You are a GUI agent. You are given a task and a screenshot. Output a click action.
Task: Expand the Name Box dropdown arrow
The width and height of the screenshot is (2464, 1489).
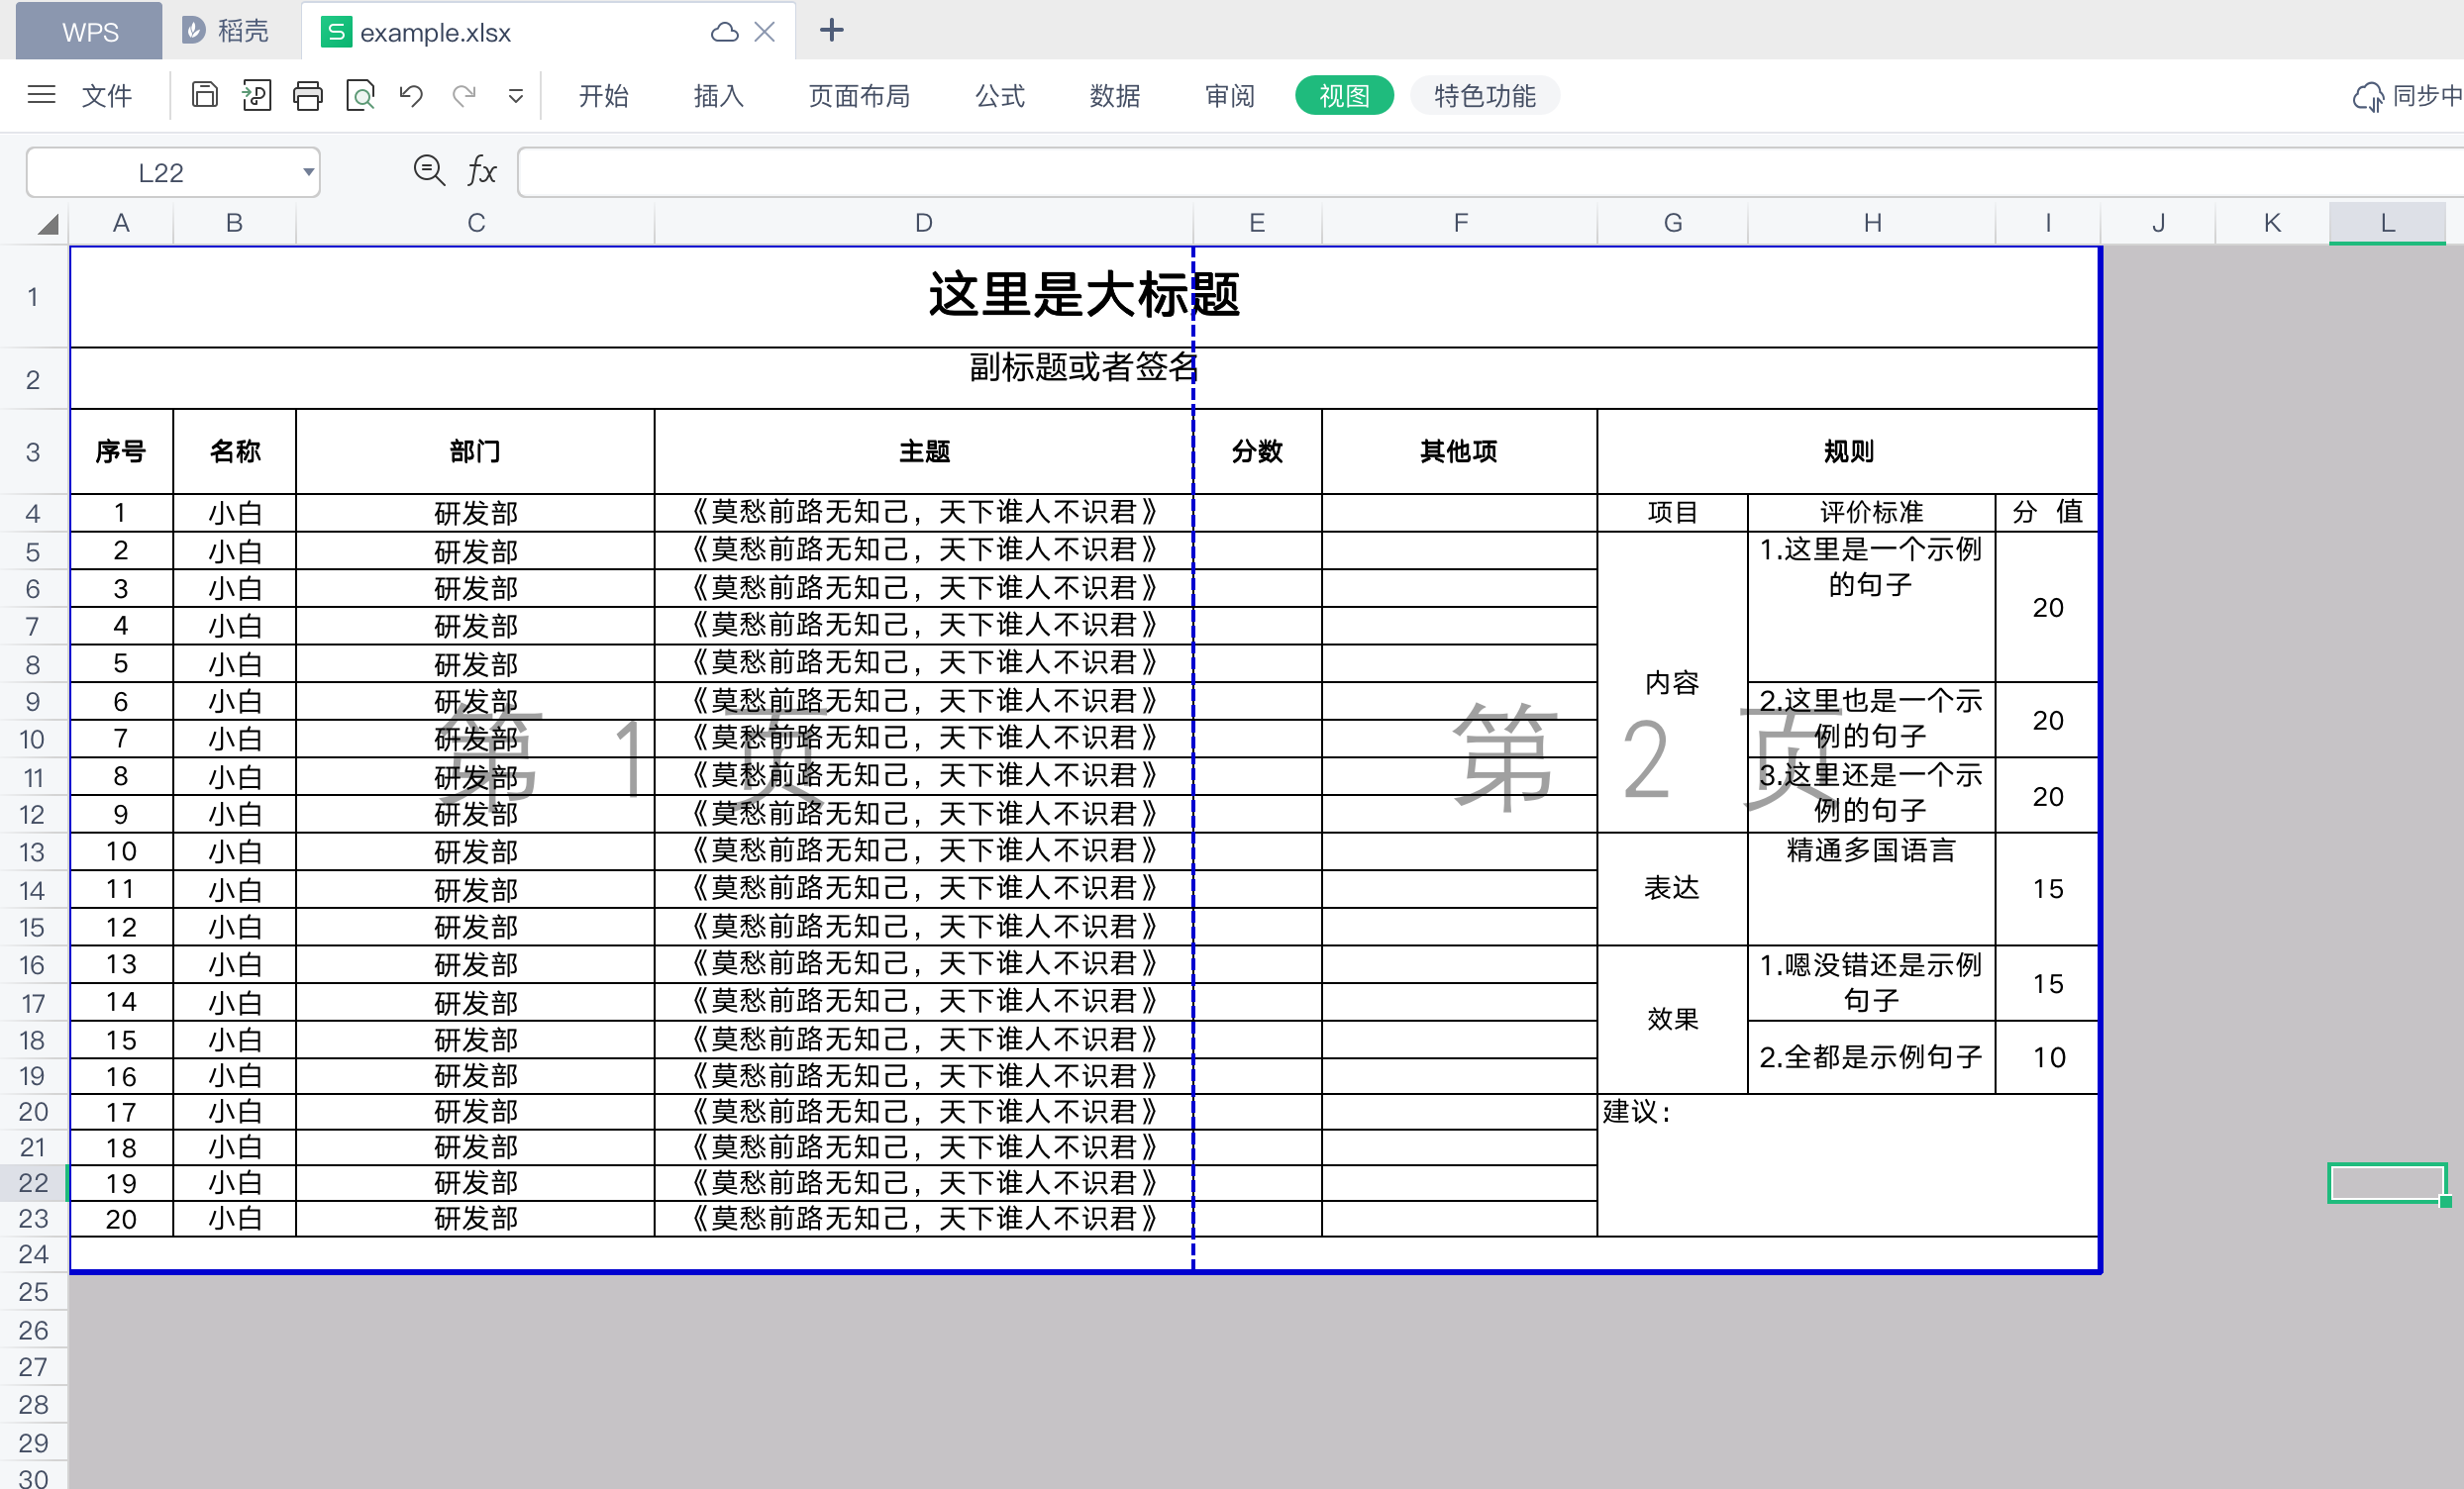pyautogui.click(x=308, y=172)
